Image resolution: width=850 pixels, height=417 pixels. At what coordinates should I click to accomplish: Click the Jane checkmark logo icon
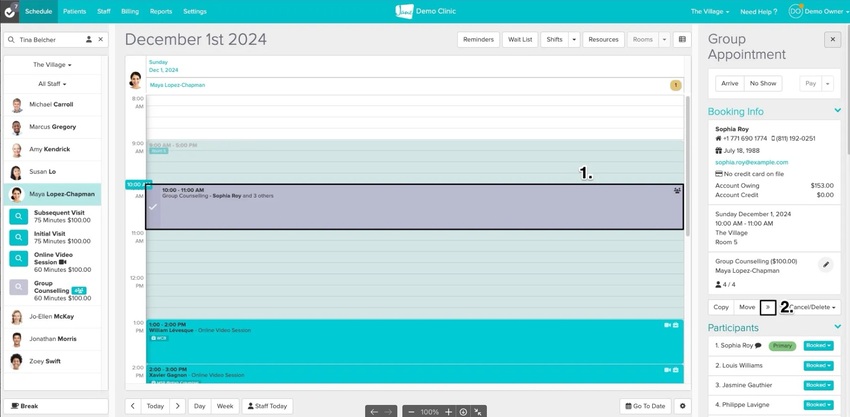[10, 11]
